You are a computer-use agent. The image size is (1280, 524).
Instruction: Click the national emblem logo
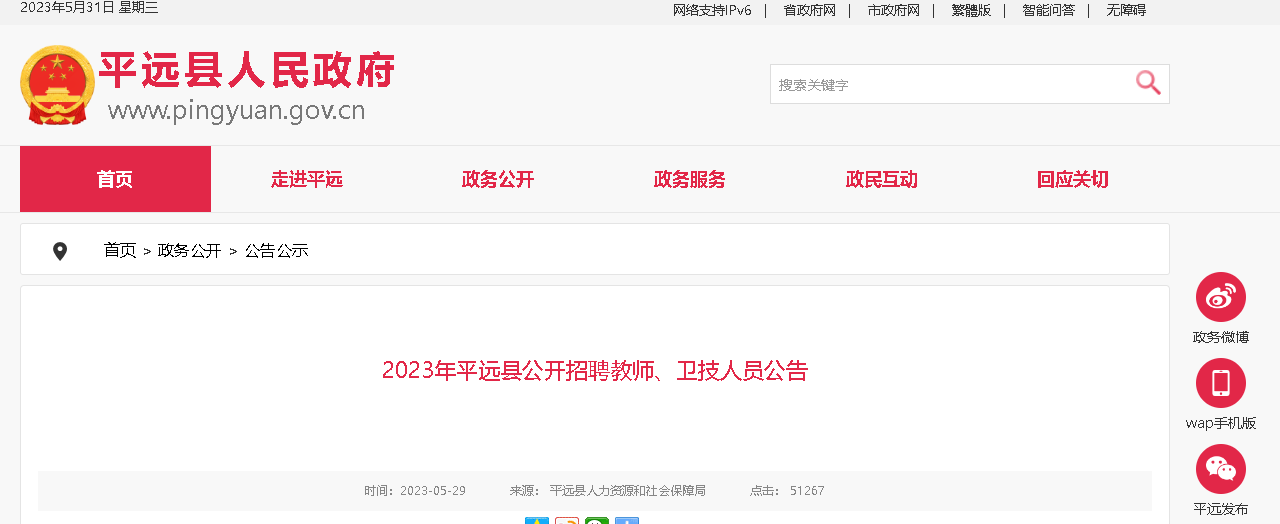(57, 85)
